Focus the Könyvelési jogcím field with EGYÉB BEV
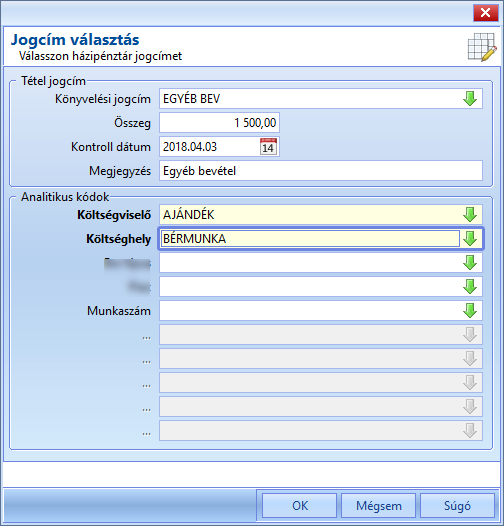 coord(310,99)
